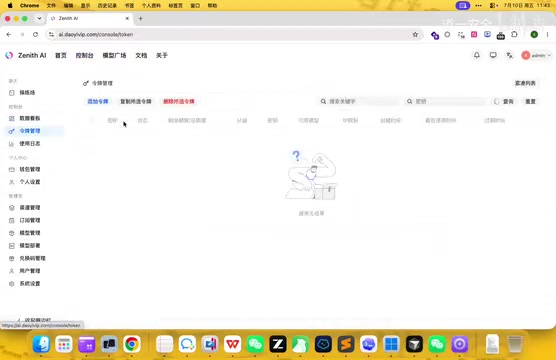Click the language translate icon
556x360 pixels.
coord(509,55)
